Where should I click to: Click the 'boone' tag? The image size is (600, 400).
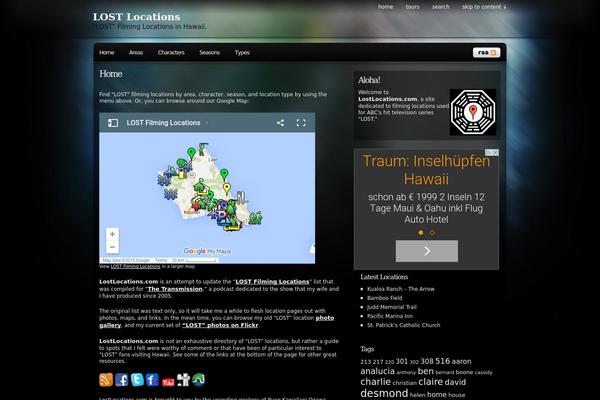click(x=464, y=372)
